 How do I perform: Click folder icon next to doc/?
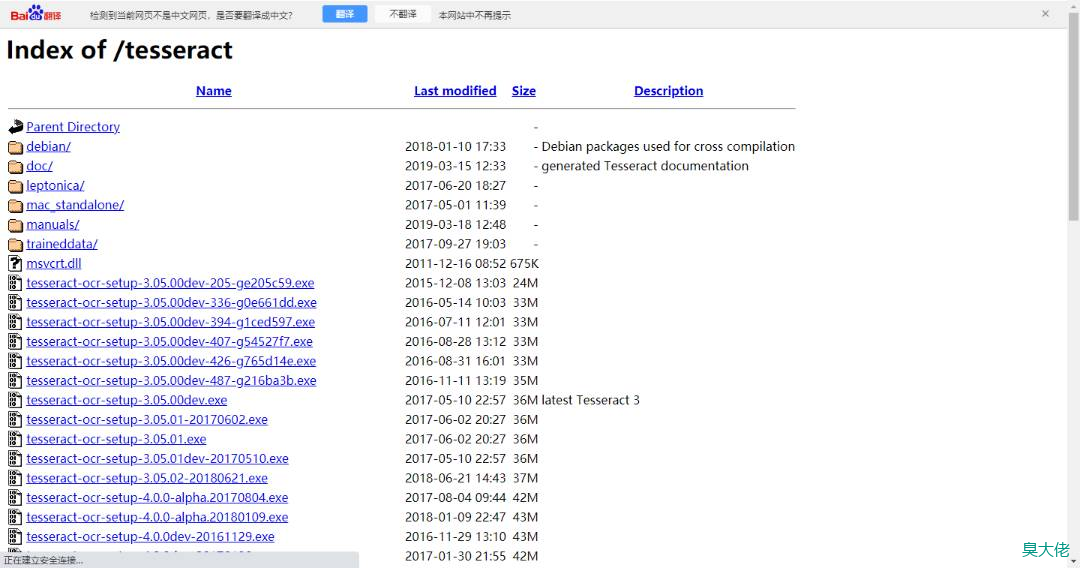(x=15, y=166)
